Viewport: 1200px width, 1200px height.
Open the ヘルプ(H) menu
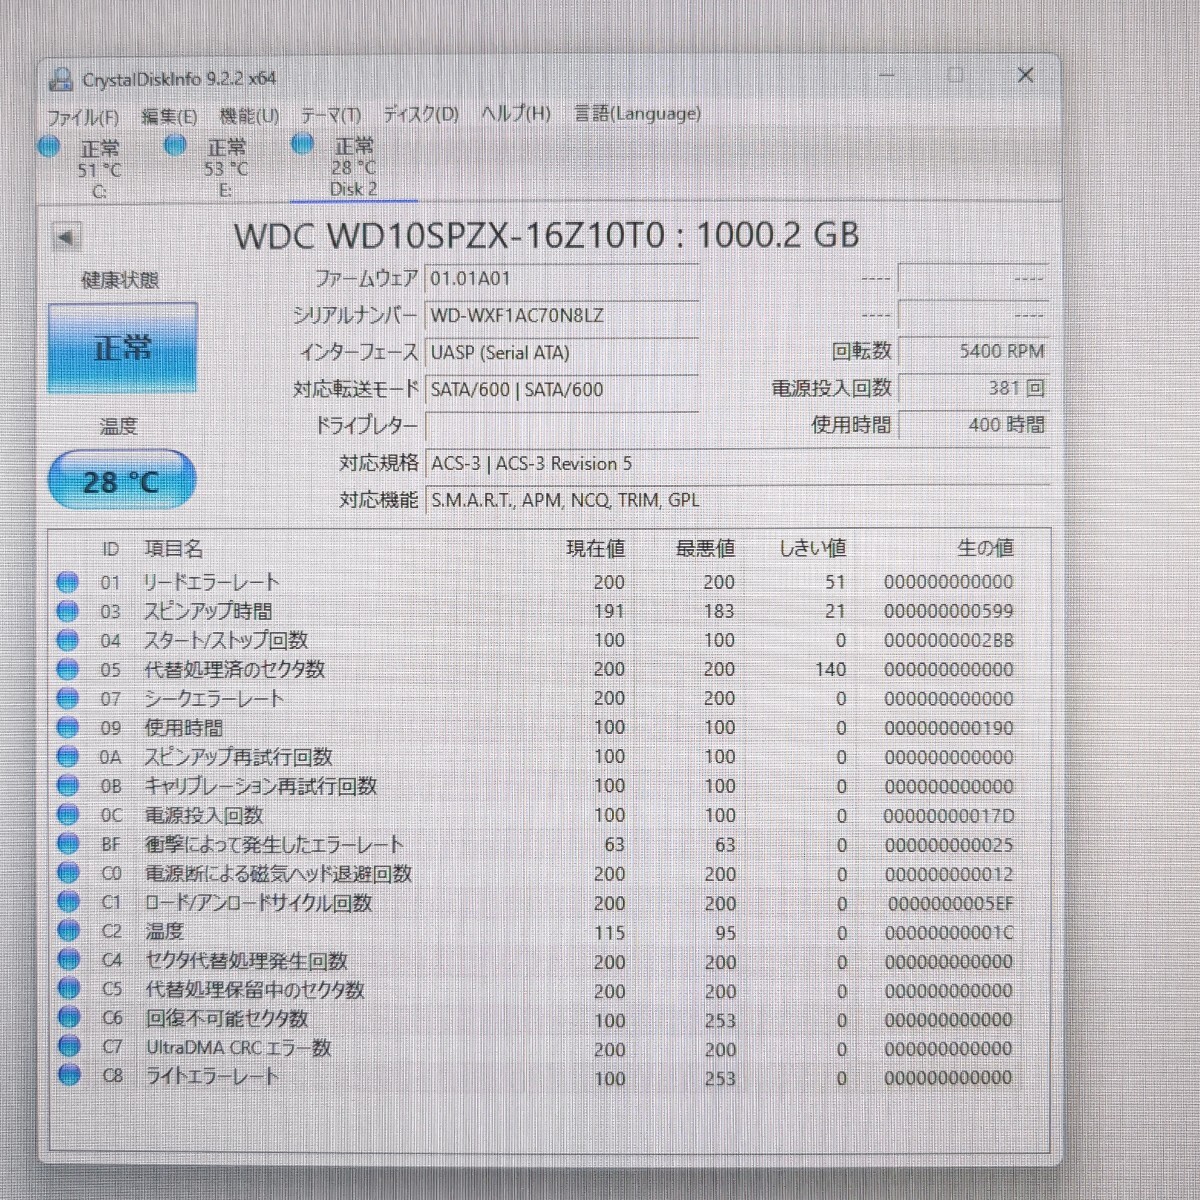click(515, 113)
